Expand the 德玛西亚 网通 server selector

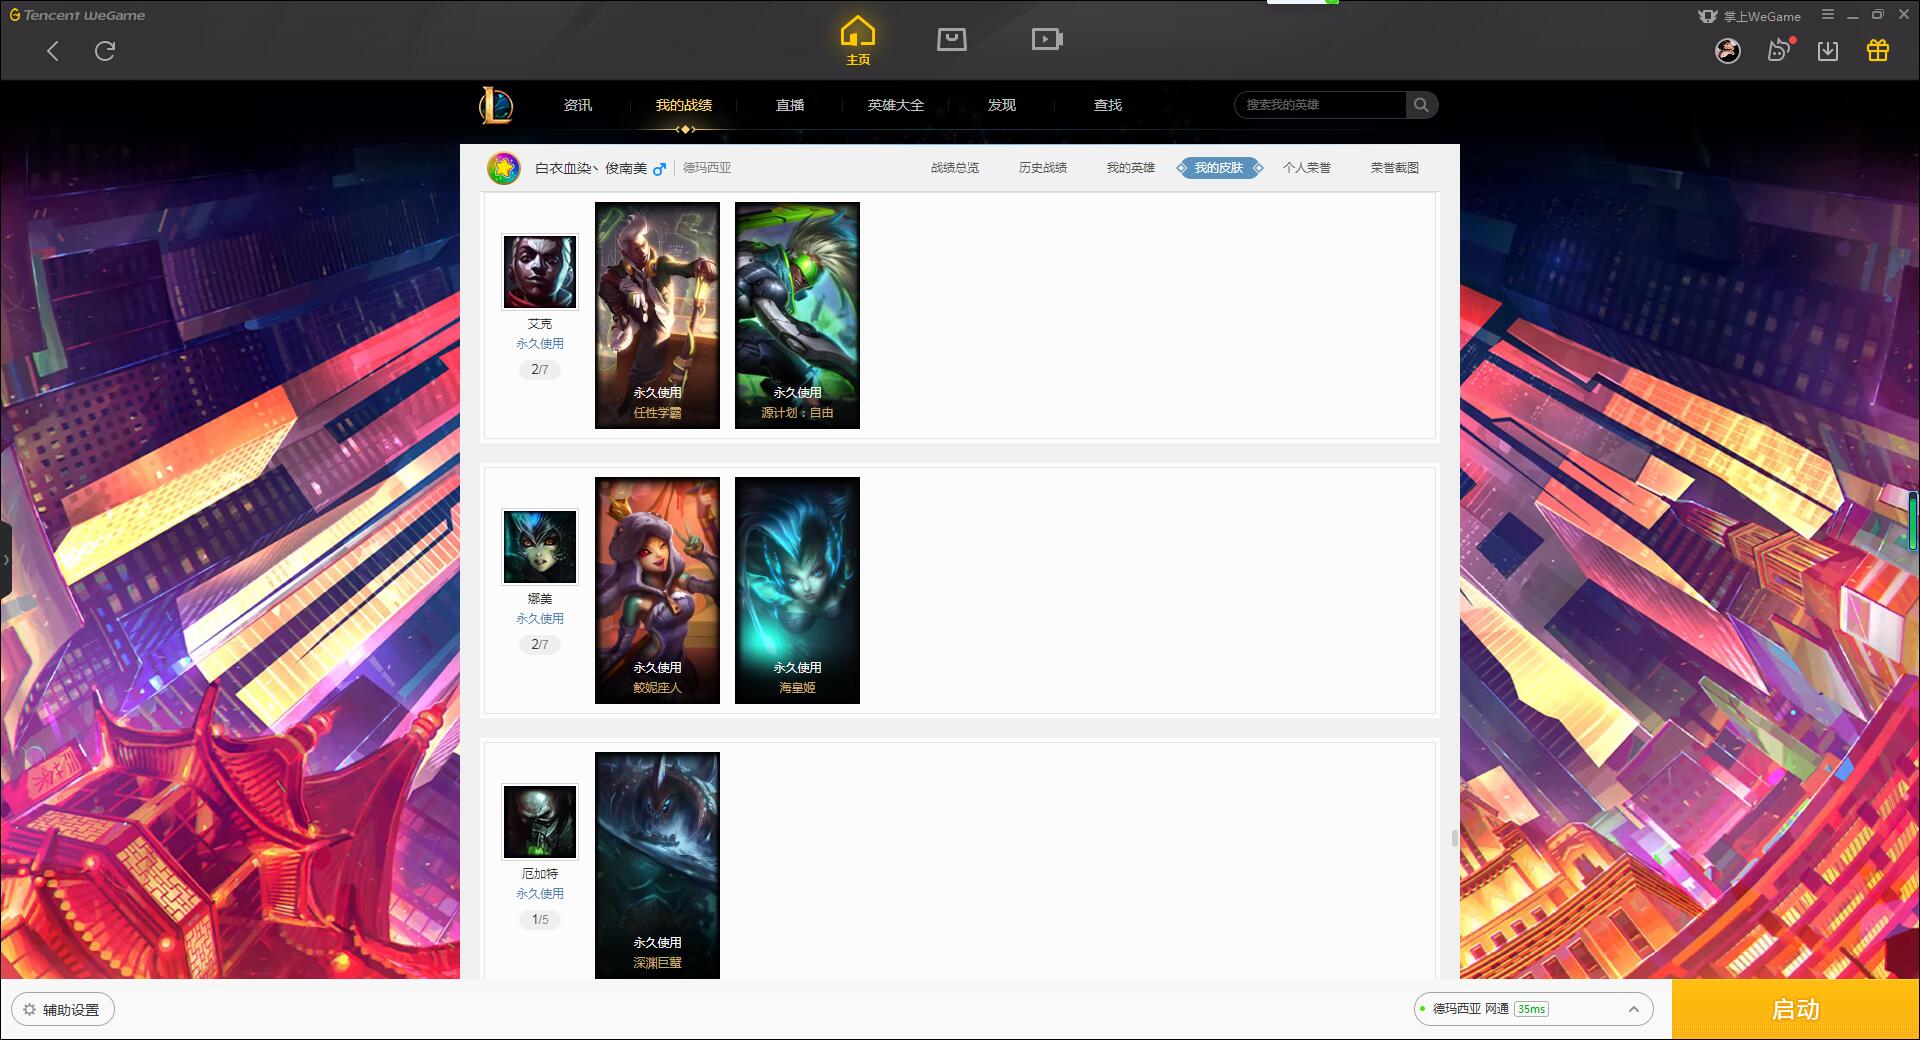pyautogui.click(x=1533, y=1009)
